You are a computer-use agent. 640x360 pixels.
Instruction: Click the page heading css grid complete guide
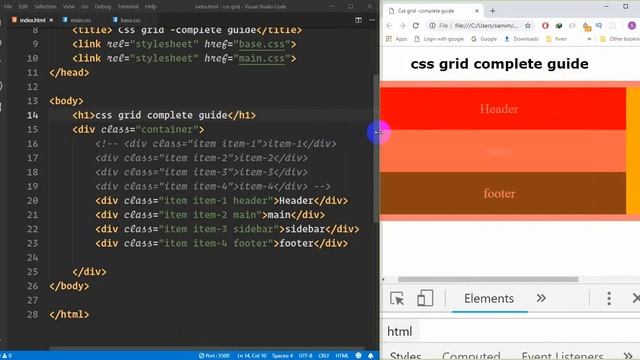pyautogui.click(x=500, y=64)
